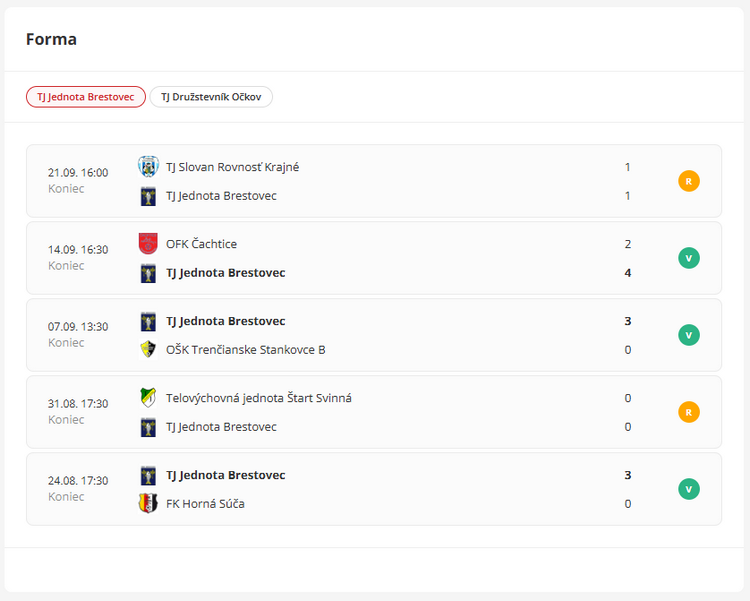Click orange R badge for 31.08. match
This screenshot has width=750, height=601.
(688, 412)
